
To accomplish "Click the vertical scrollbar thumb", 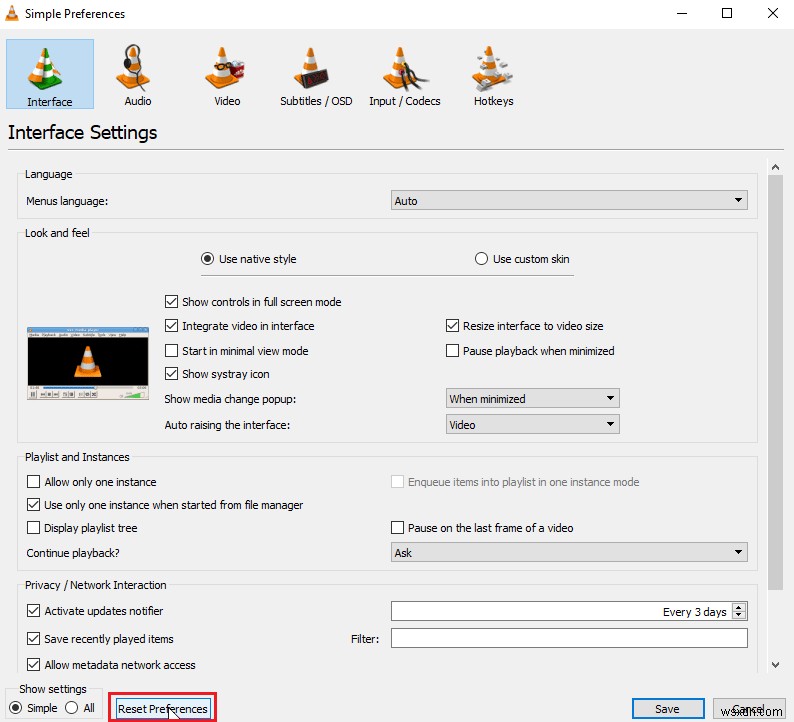I will point(775,382).
